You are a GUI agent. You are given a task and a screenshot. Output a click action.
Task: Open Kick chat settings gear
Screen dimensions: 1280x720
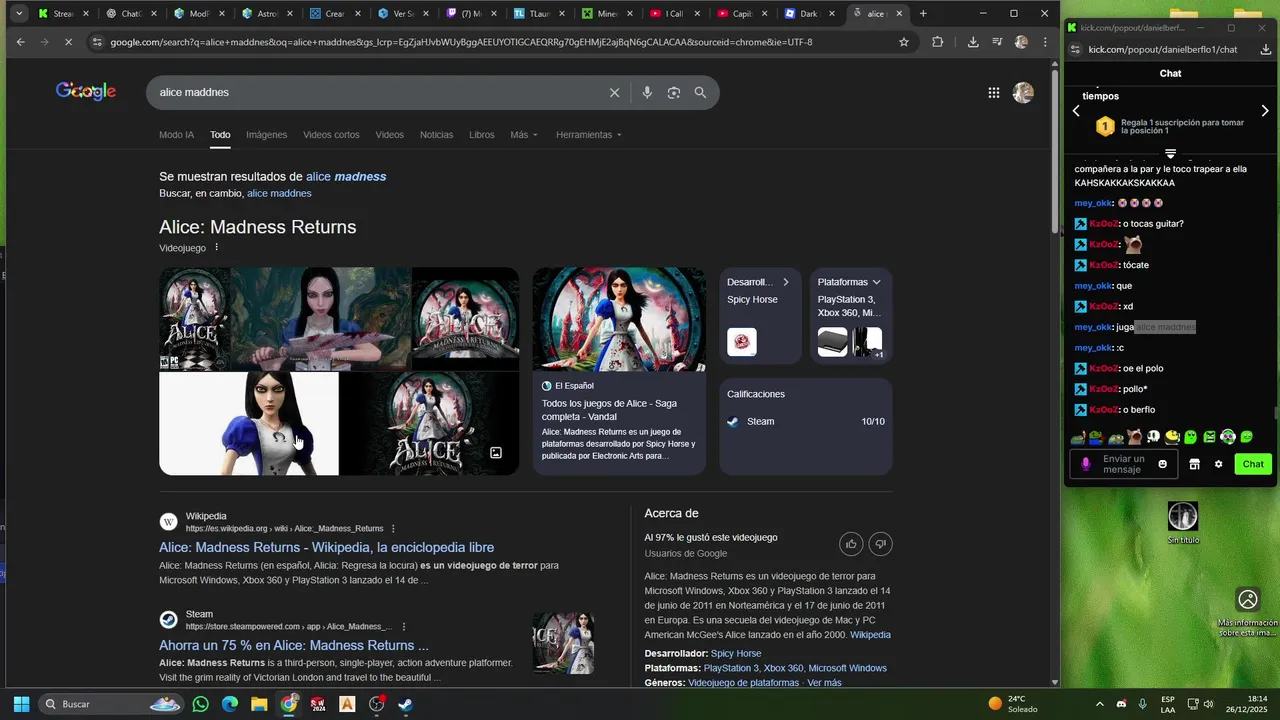point(1218,464)
